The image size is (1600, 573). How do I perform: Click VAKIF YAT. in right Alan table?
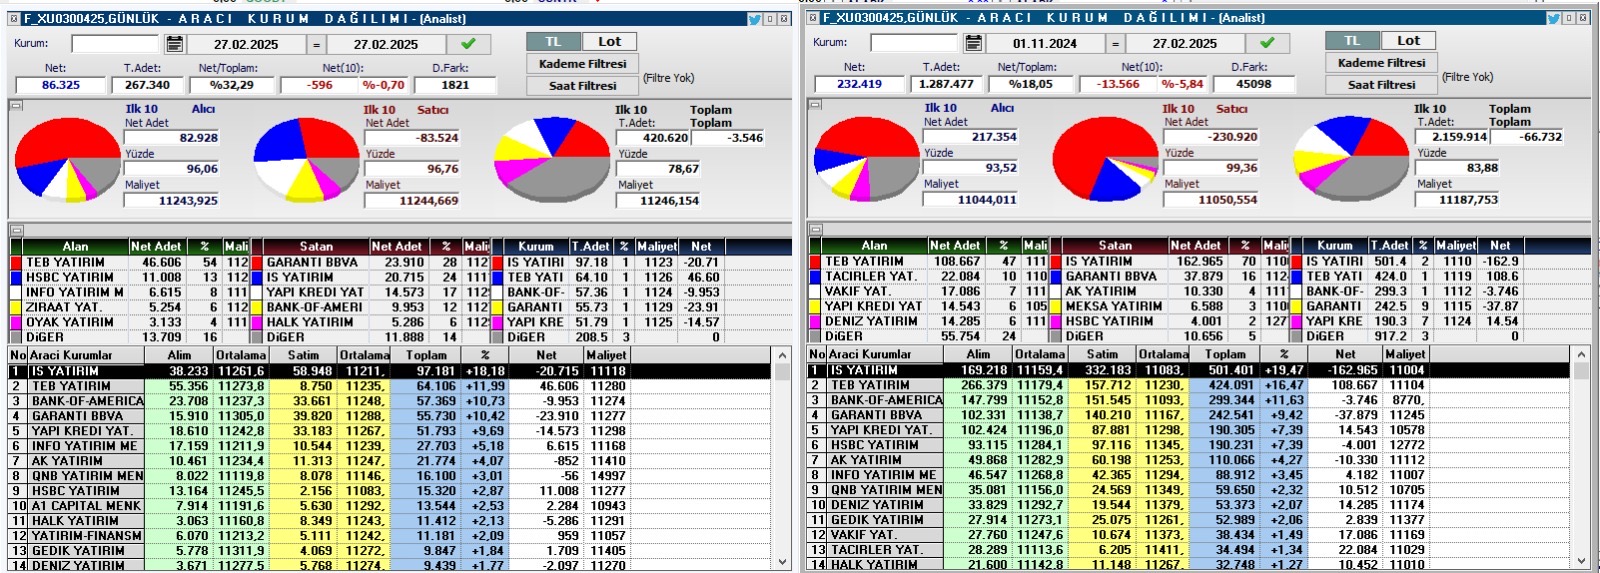tap(856, 291)
